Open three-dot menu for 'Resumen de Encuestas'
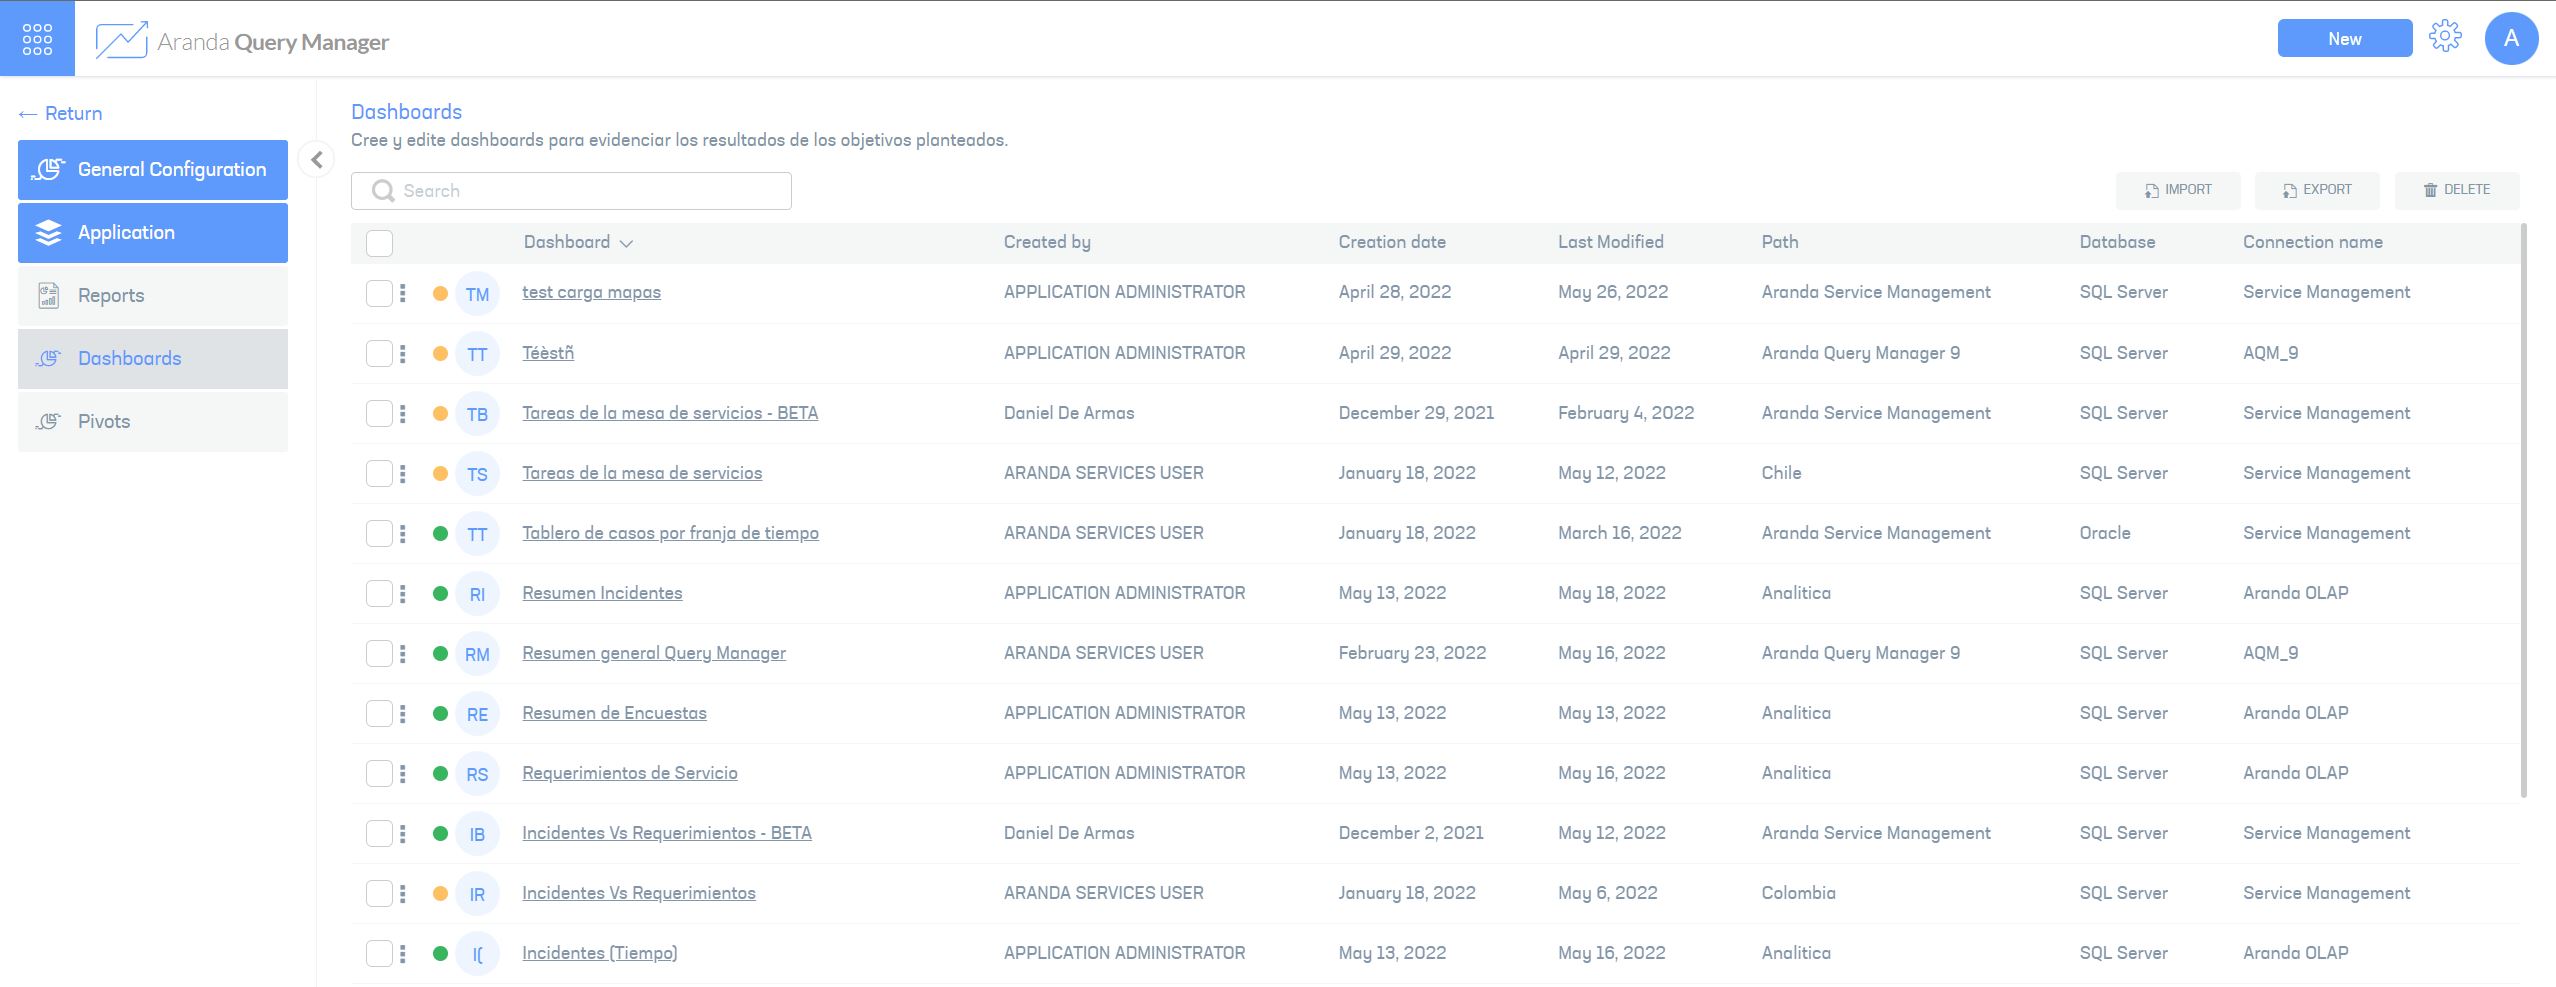2556x987 pixels. pos(403,713)
